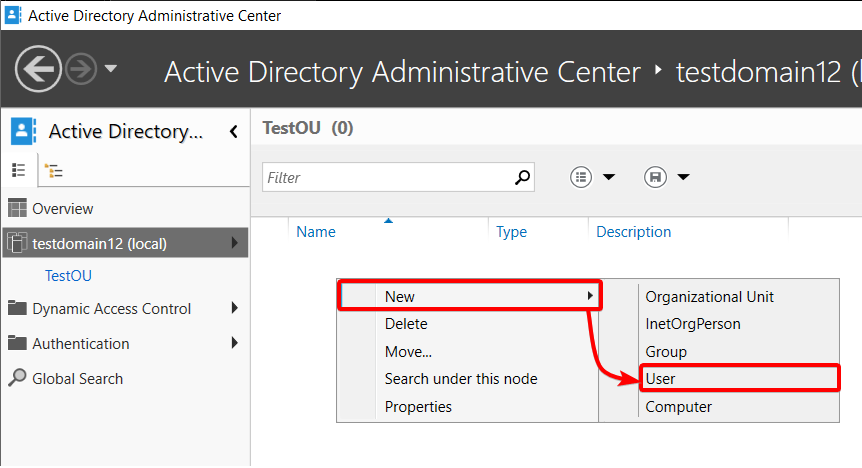Open the saved queries dropdown arrow
The width and height of the screenshot is (862, 468).
pyautogui.click(x=683, y=177)
